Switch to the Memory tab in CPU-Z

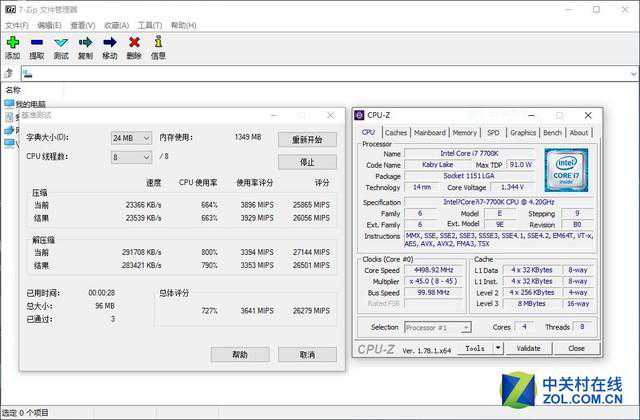pyautogui.click(x=465, y=132)
